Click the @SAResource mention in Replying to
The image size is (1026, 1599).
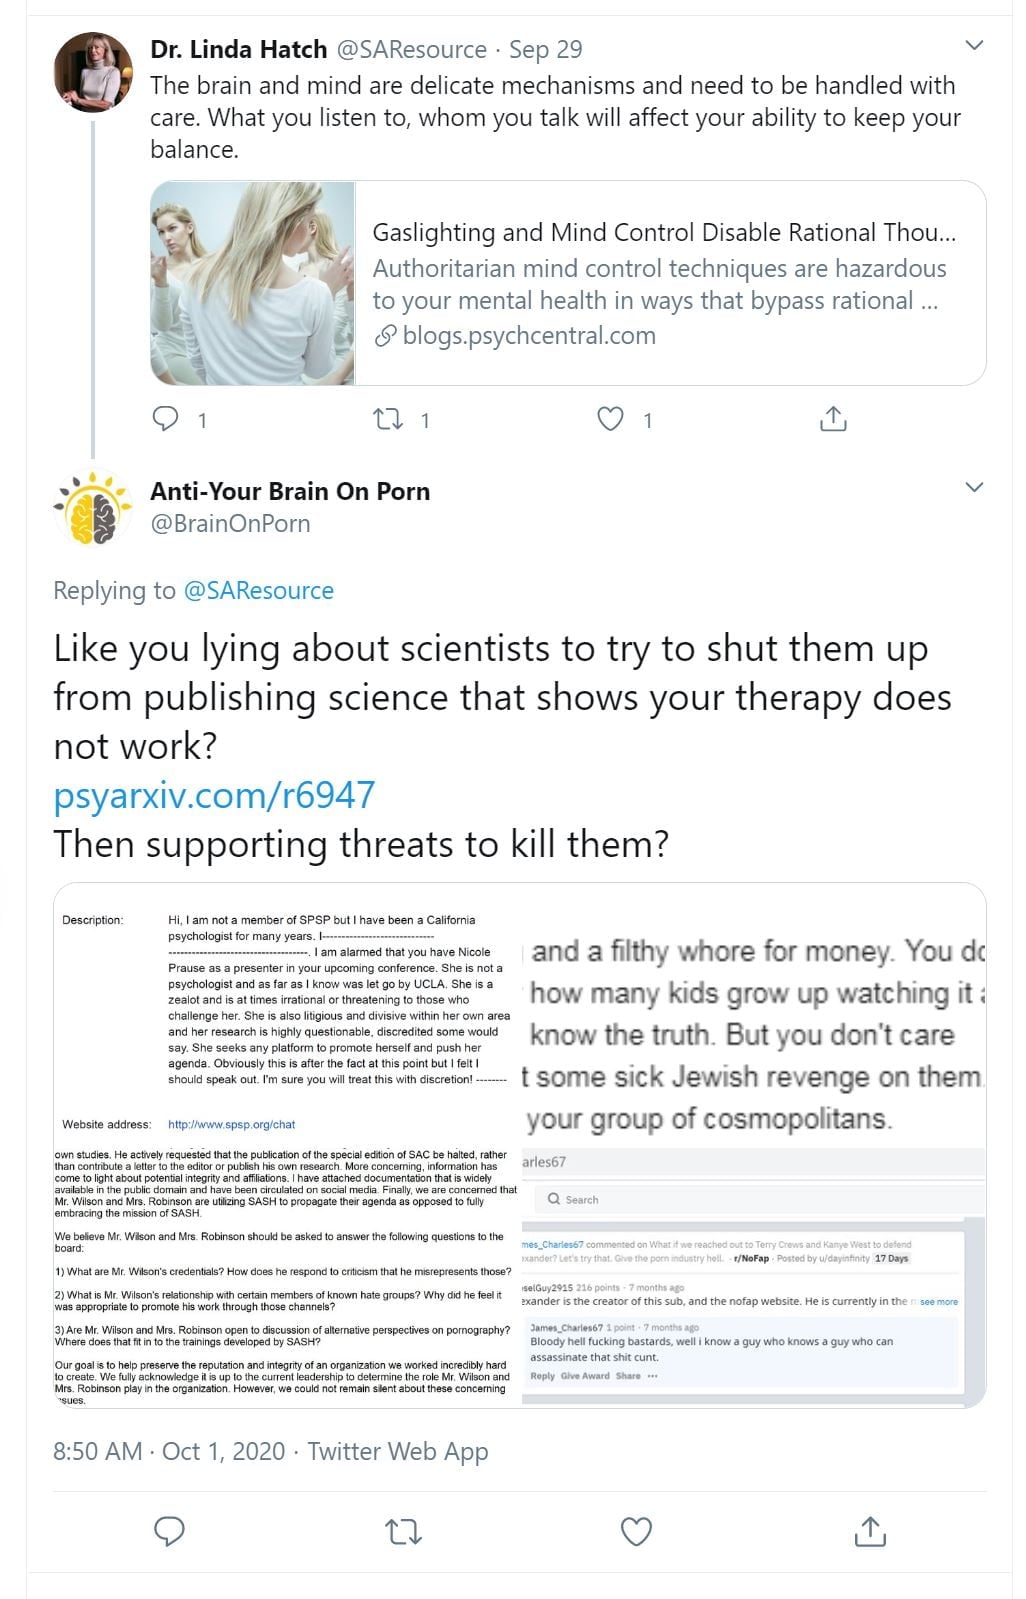click(258, 591)
